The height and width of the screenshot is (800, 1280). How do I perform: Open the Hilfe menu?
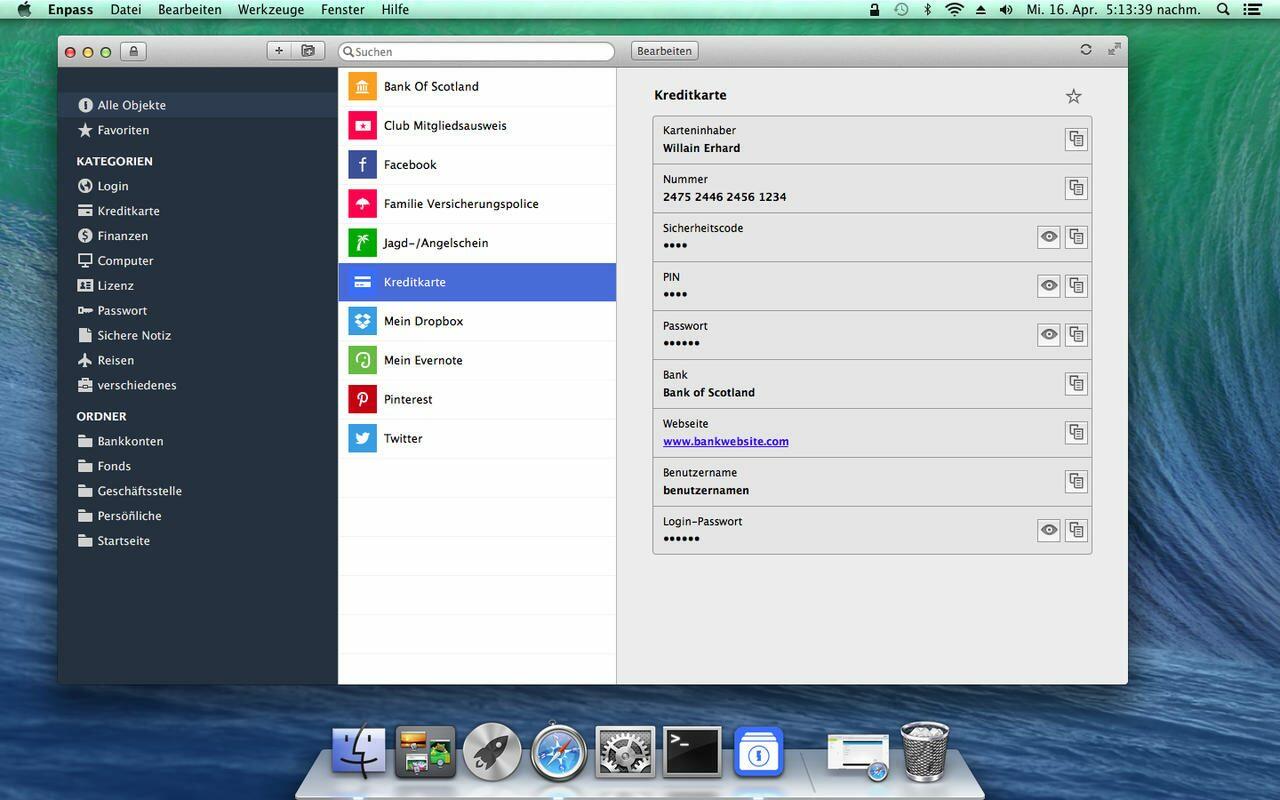click(x=395, y=9)
